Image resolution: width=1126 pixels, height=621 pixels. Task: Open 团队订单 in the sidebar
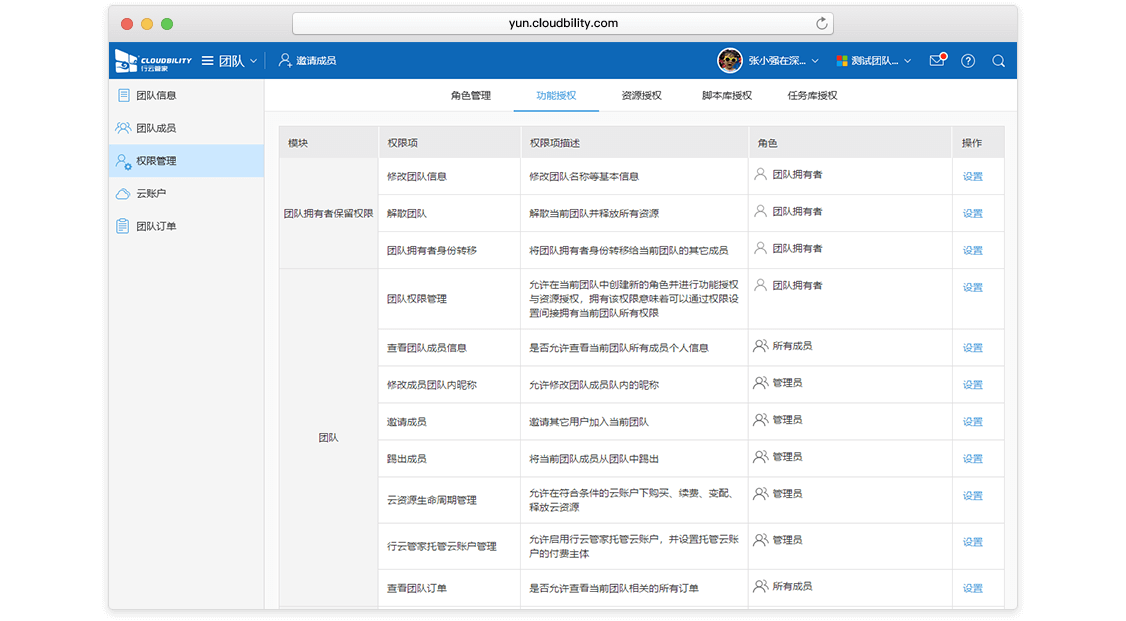coord(155,226)
